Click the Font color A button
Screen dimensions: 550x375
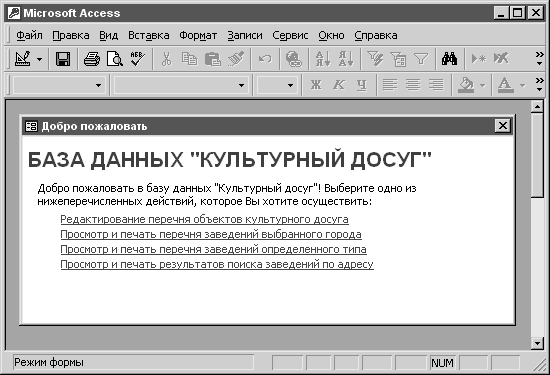click(505, 85)
